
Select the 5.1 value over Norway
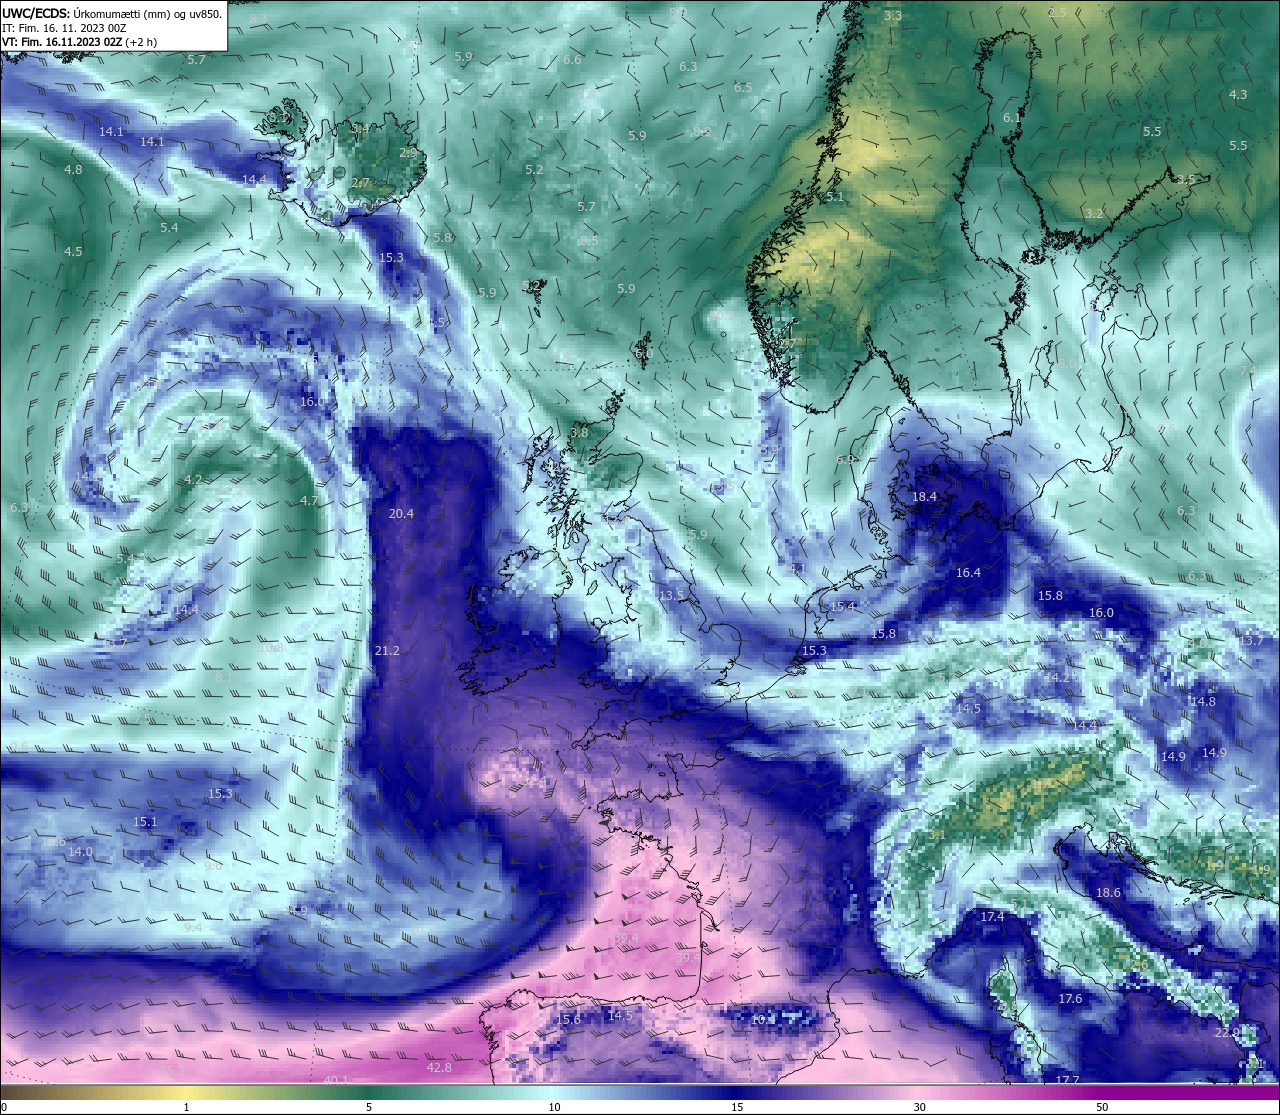pos(835,197)
